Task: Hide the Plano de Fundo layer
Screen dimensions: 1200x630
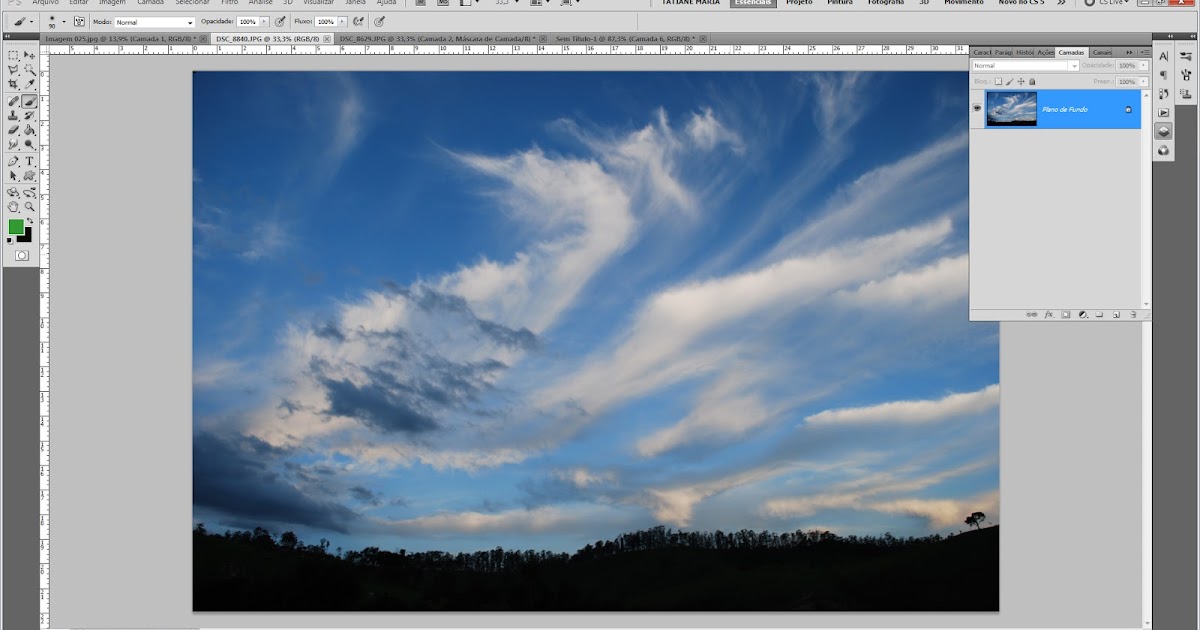Action: coord(977,109)
